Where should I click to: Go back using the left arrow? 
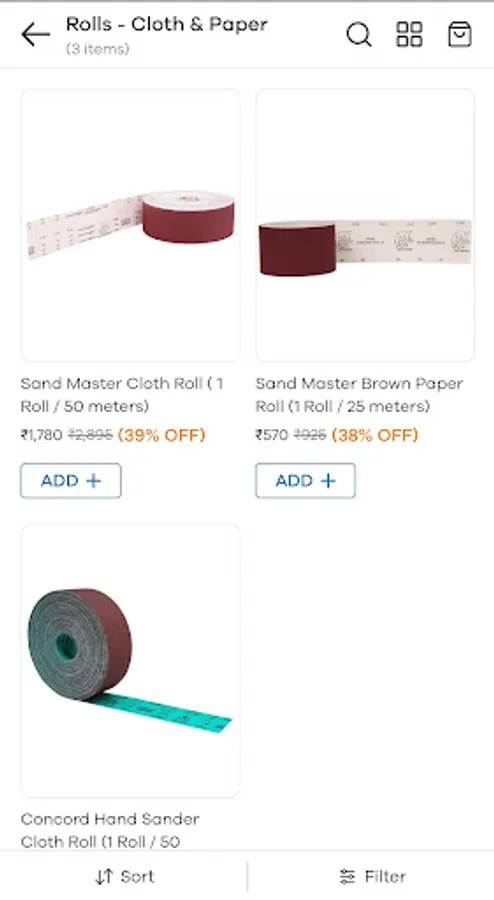(x=36, y=35)
